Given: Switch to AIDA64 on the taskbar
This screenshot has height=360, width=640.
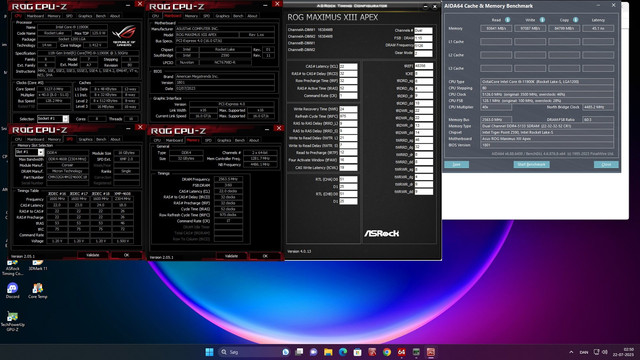Looking at the screenshot, I should (401, 352).
